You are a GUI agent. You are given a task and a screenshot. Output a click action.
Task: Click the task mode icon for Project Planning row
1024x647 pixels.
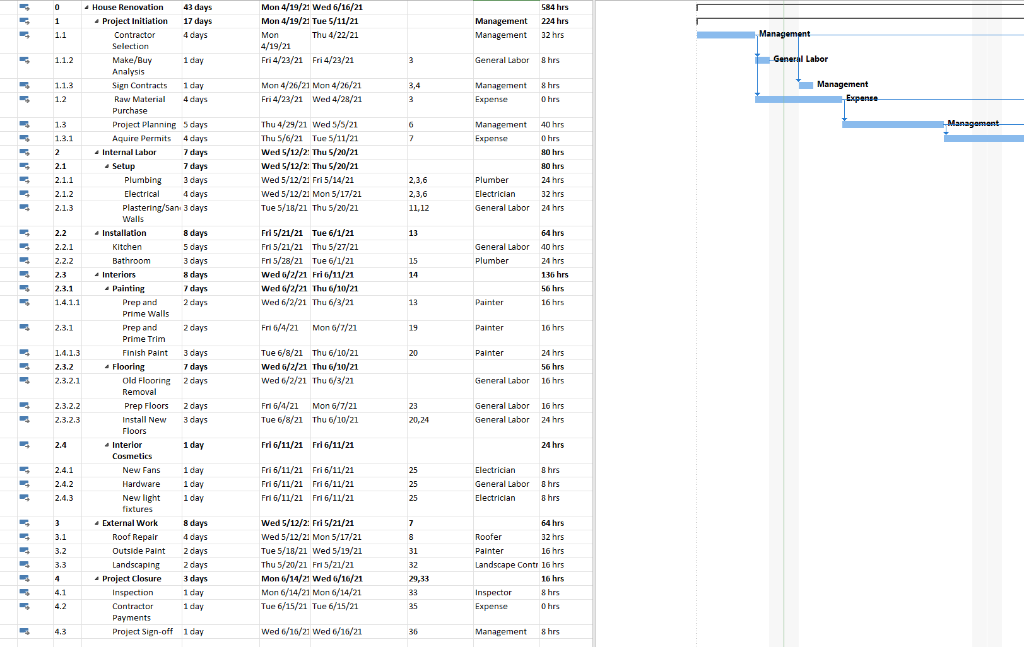[24, 124]
